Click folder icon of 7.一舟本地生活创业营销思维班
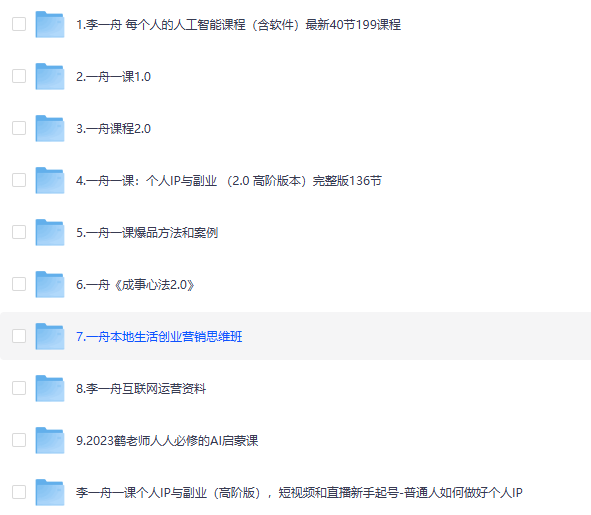This screenshot has height=515, width=591. click(50, 337)
